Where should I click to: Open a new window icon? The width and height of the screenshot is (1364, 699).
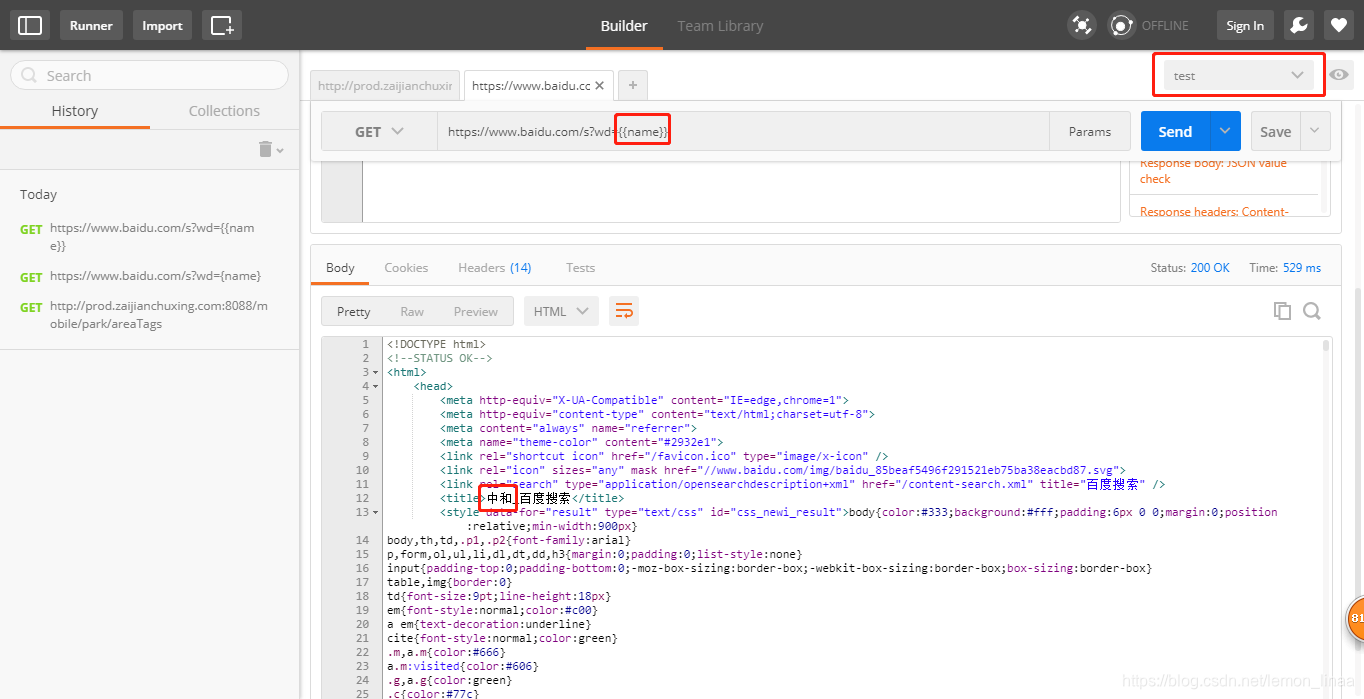222,25
